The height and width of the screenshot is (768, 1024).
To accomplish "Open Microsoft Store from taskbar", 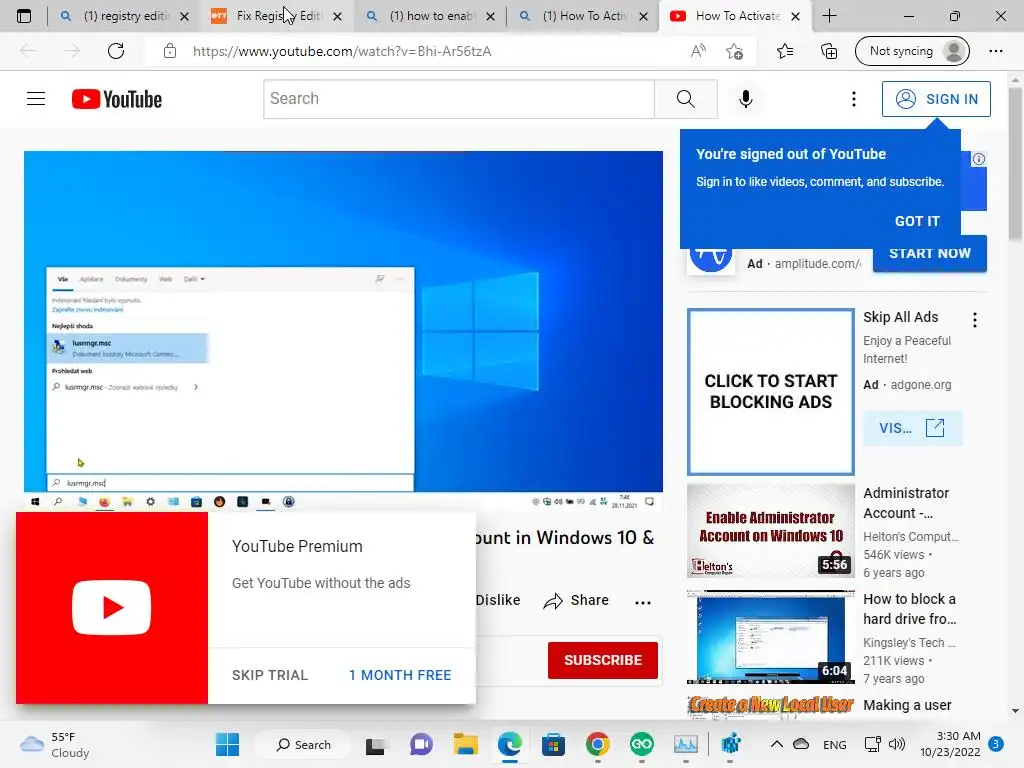I will [553, 744].
